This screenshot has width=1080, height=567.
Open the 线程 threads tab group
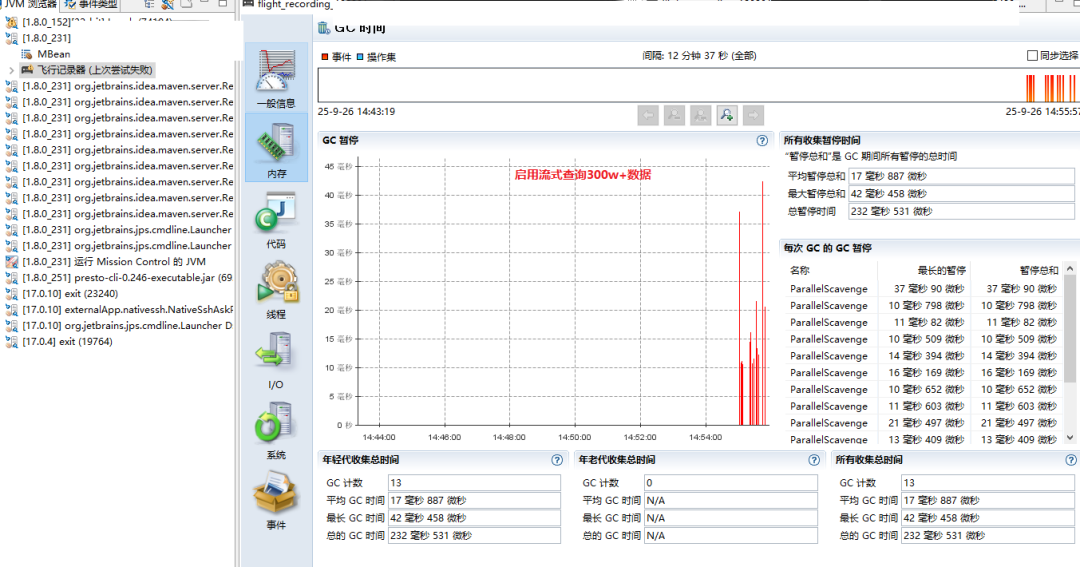tap(276, 288)
